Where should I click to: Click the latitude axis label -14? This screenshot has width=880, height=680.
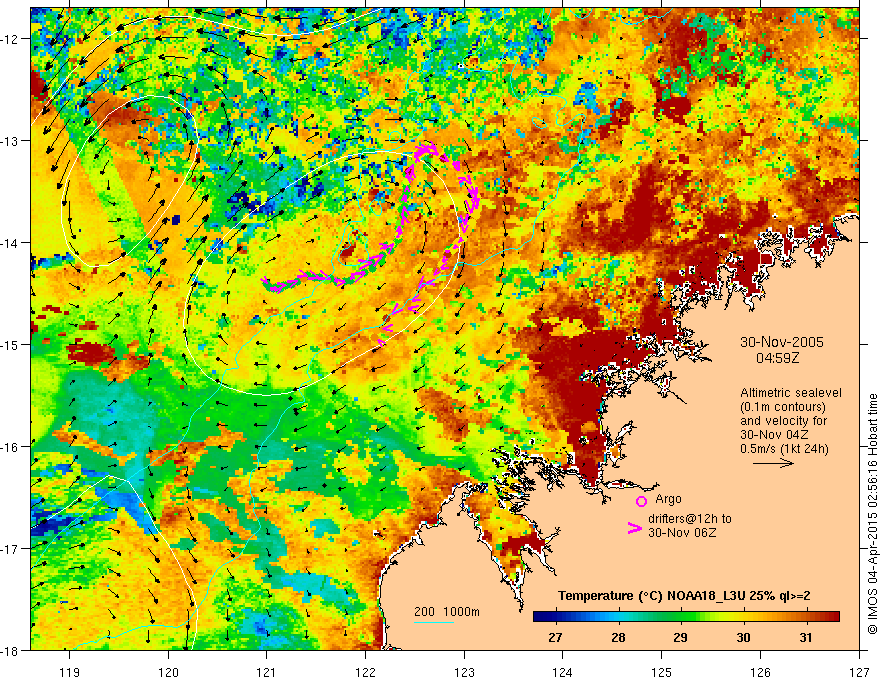[x=12, y=243]
